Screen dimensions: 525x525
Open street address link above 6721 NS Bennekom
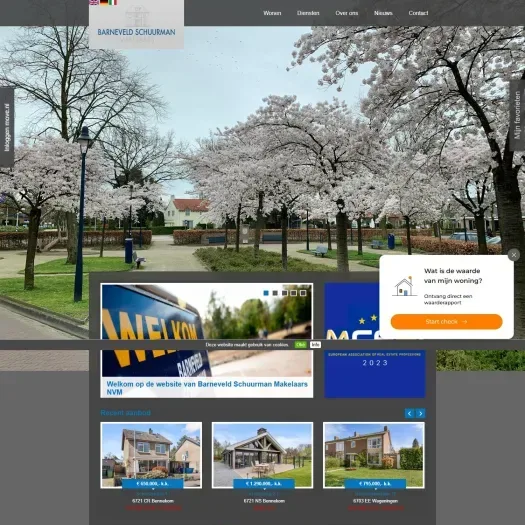(x=264, y=494)
